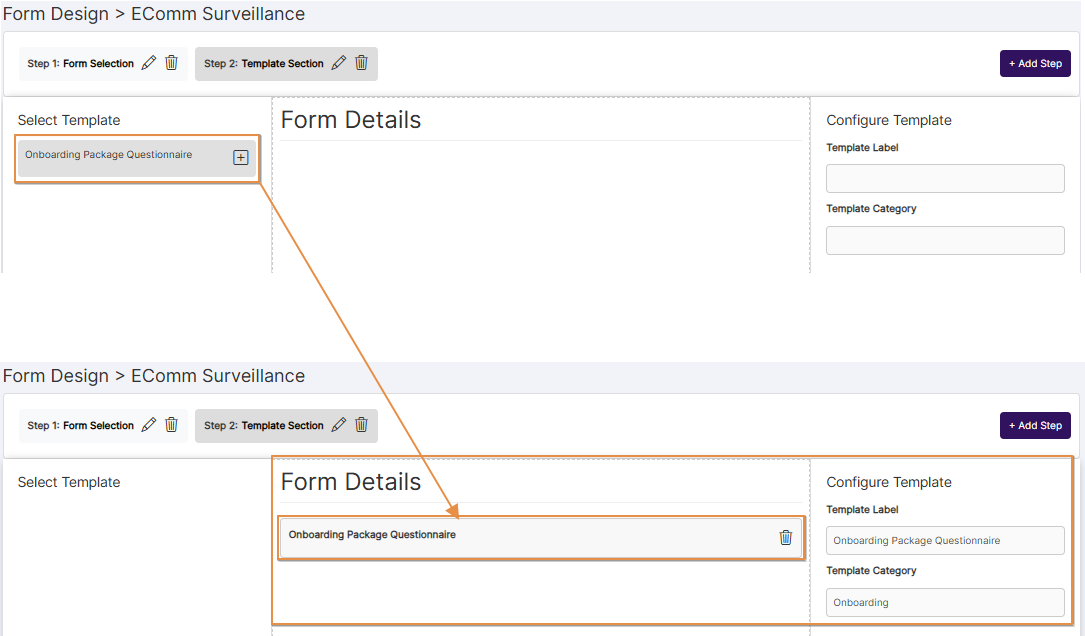
Task: Click the pencil icon beside Step 1: Form Selection
Action: (x=148, y=63)
